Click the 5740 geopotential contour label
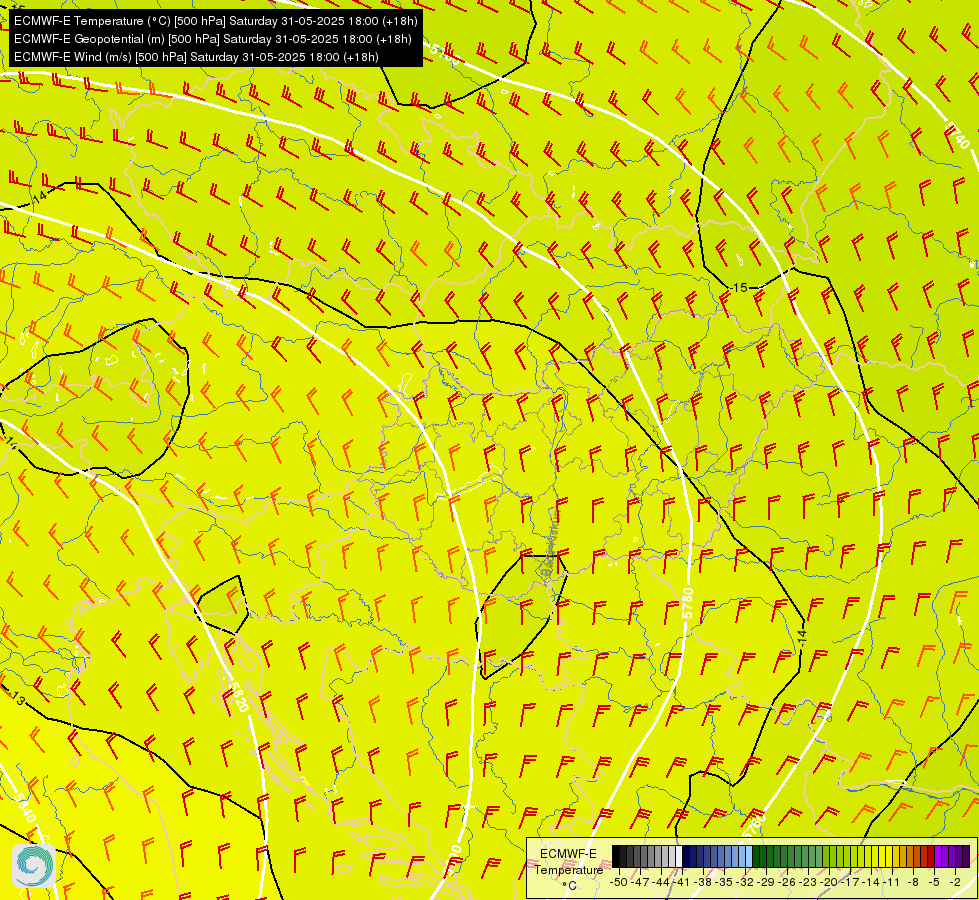 click(x=957, y=136)
